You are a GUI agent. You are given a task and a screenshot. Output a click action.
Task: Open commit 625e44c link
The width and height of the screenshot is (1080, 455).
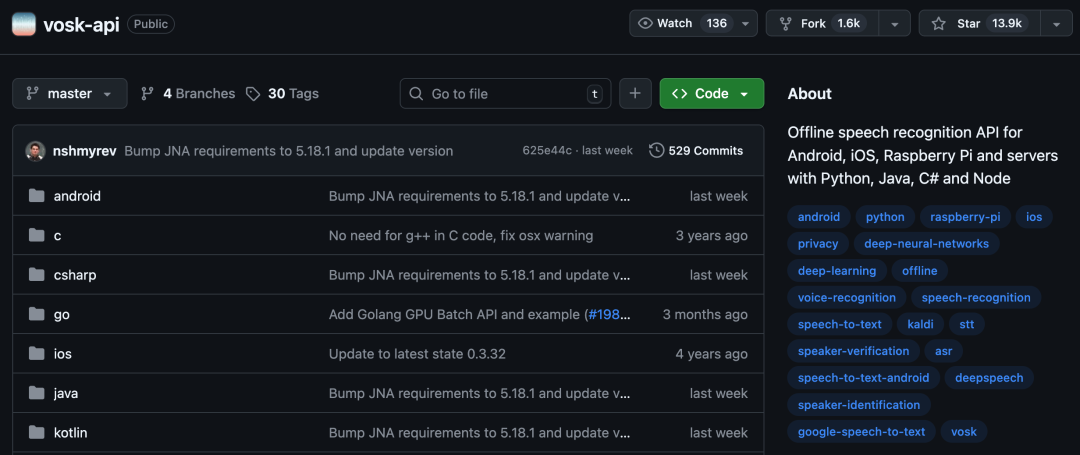pyautogui.click(x=546, y=151)
